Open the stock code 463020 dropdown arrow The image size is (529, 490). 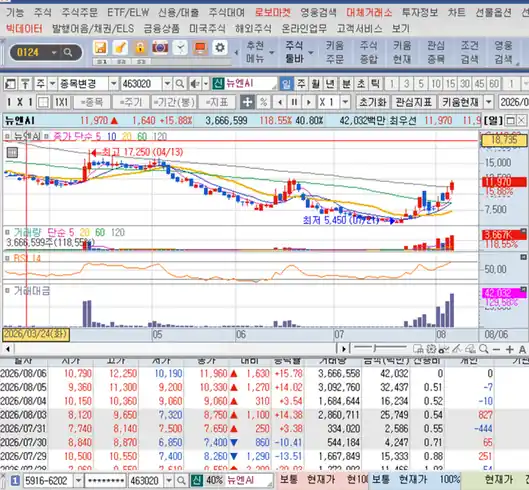tap(167, 84)
